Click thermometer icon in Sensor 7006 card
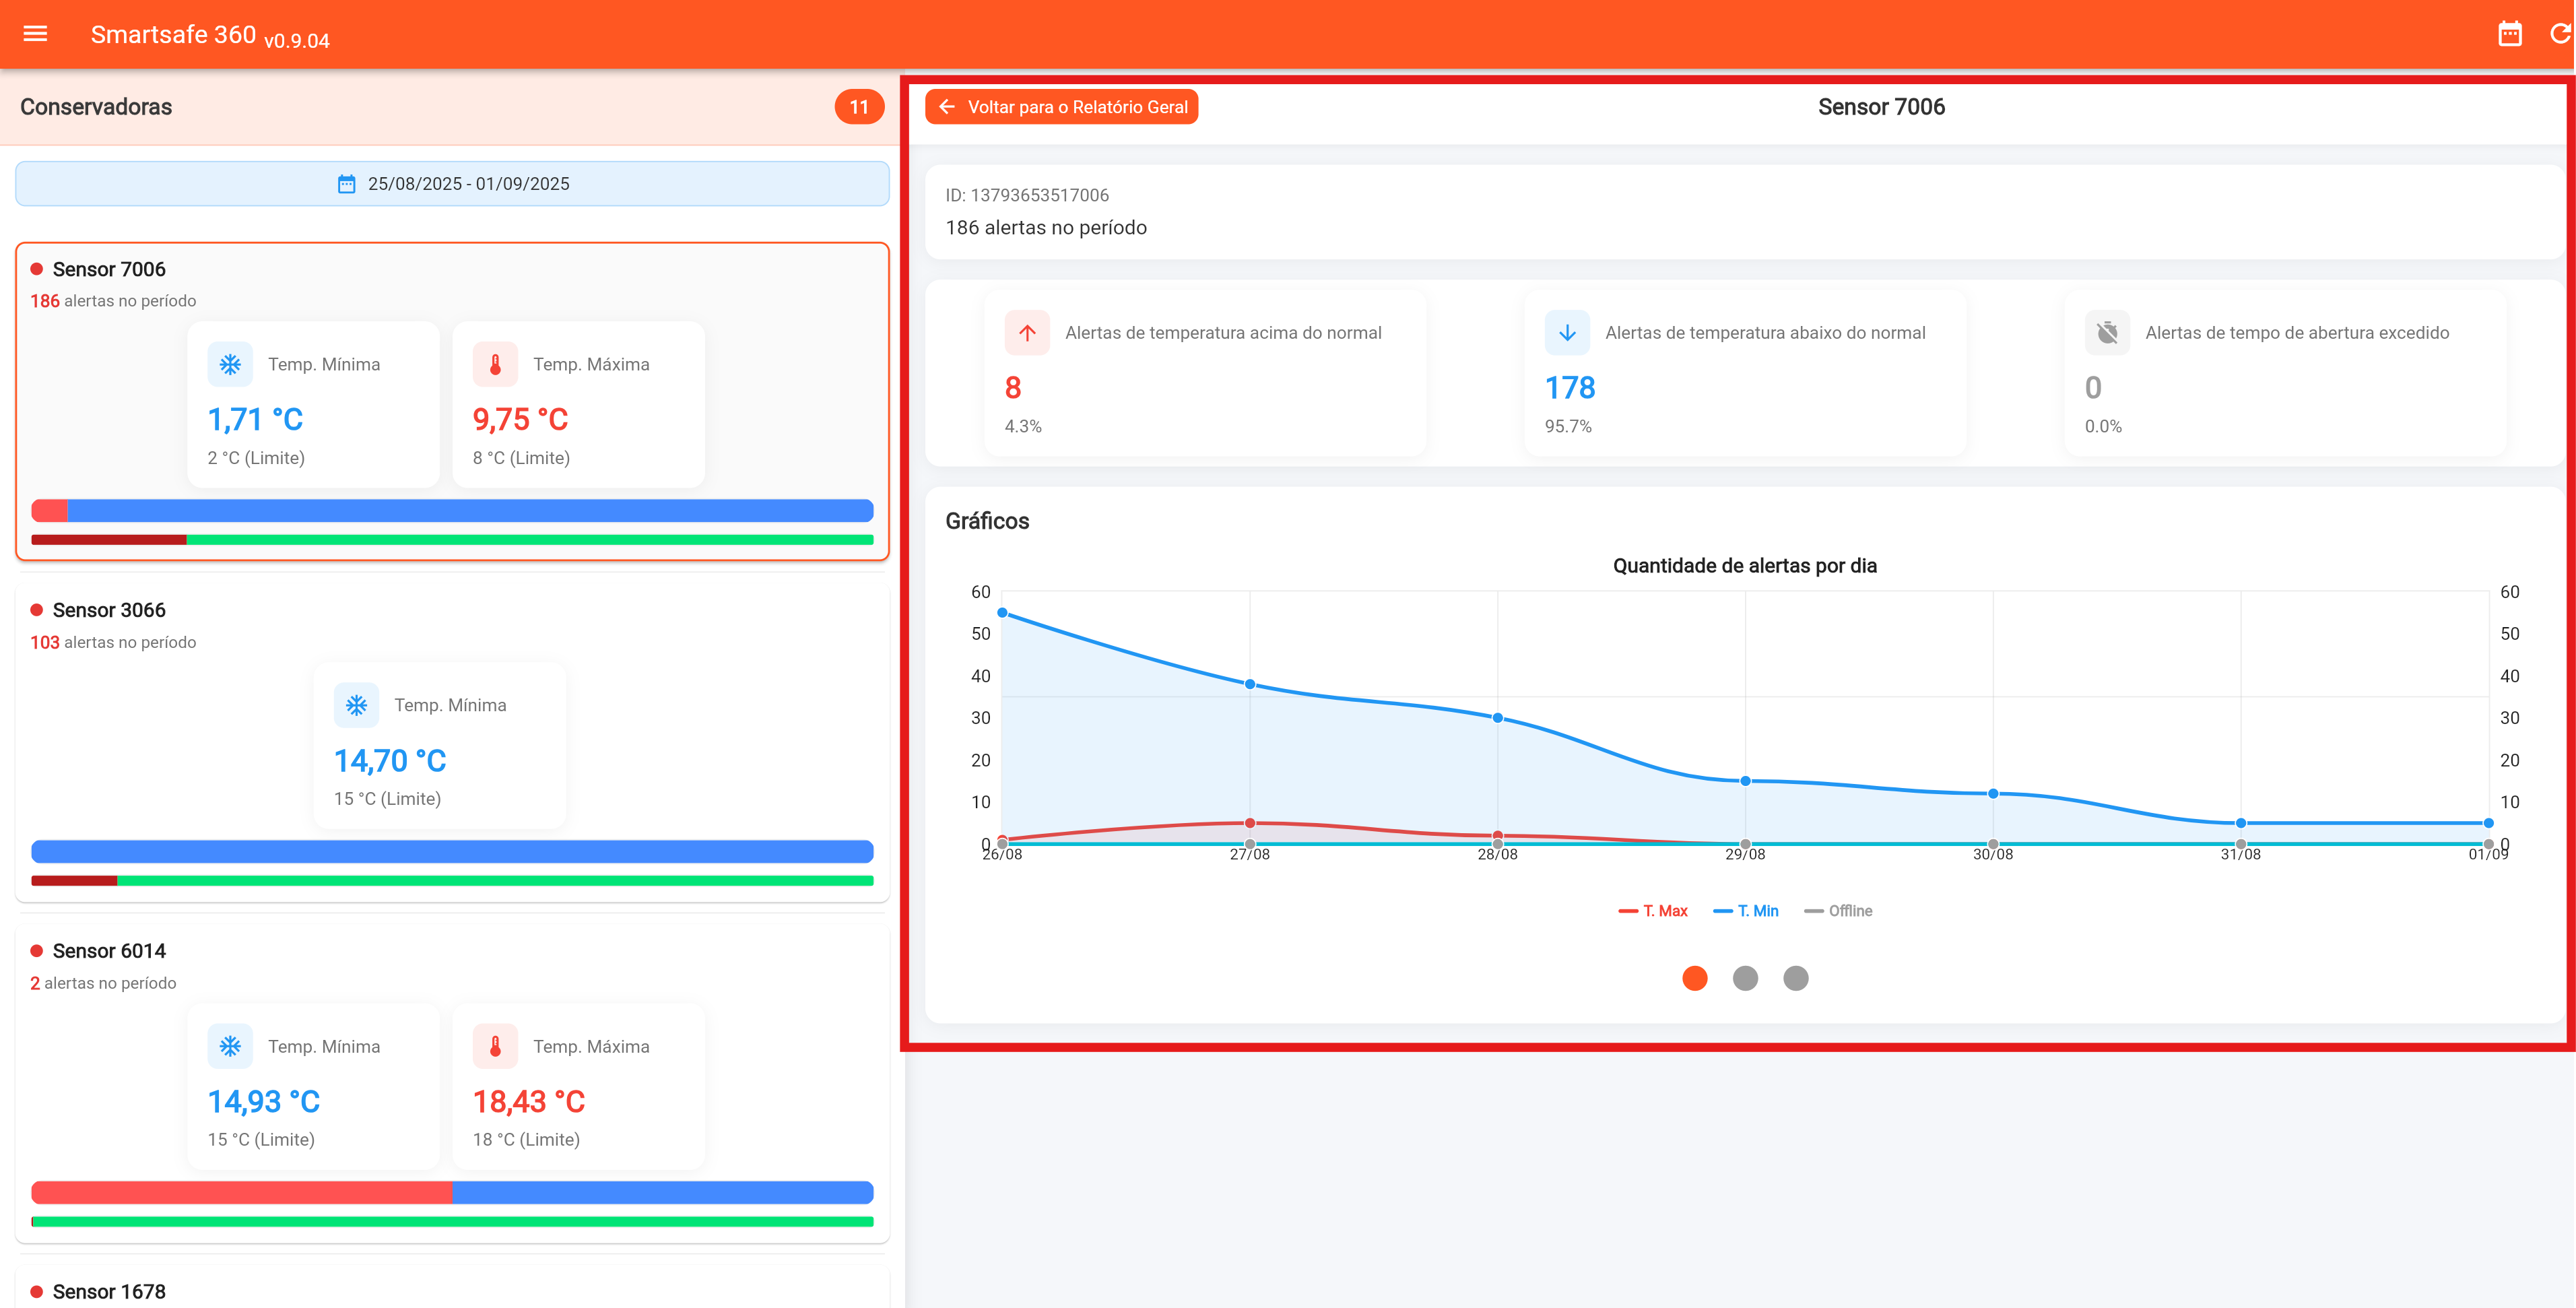Viewport: 2576px width, 1308px height. pos(495,364)
